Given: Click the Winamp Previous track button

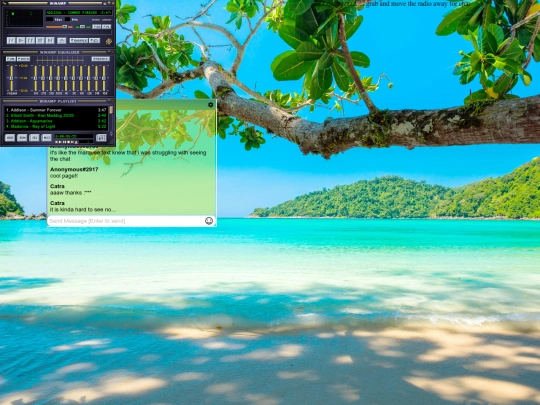Looking at the screenshot, I should click(x=11, y=41).
